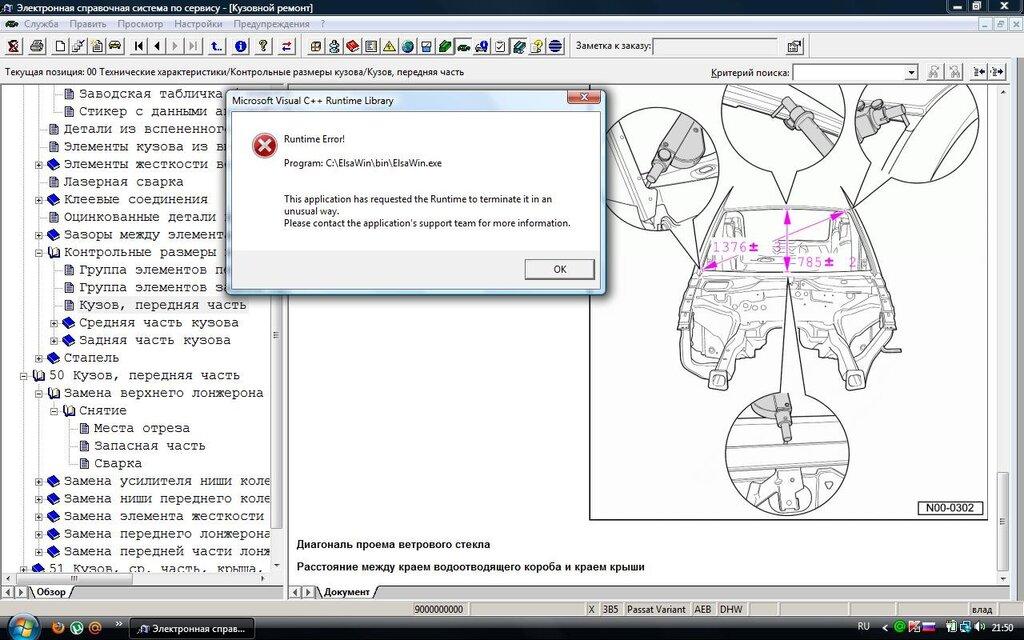This screenshot has width=1024, height=640.
Task: Expand Элементы жесткости tree node
Action: pos(39,165)
